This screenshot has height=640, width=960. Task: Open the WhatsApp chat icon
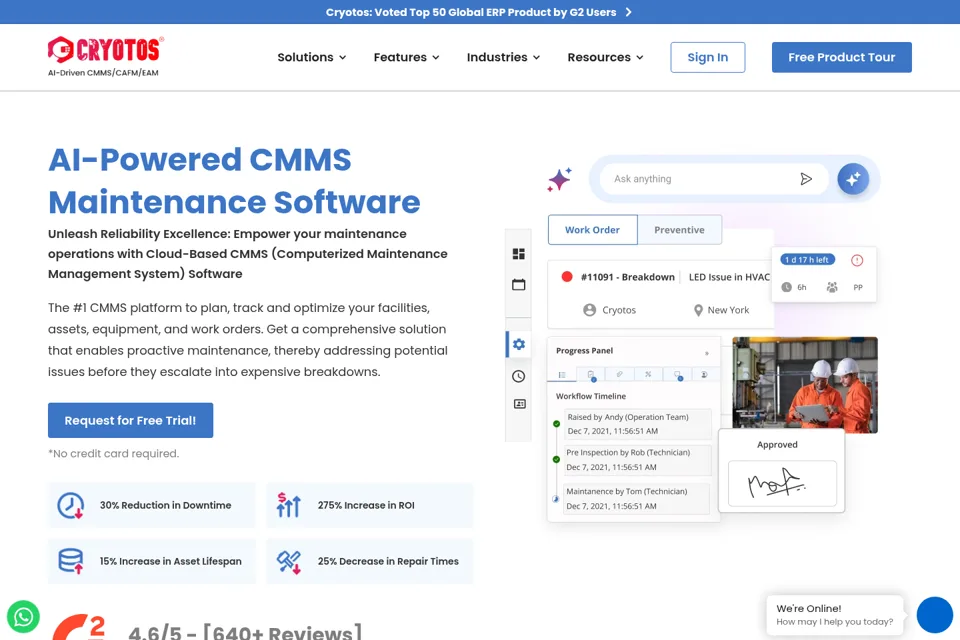[23, 616]
